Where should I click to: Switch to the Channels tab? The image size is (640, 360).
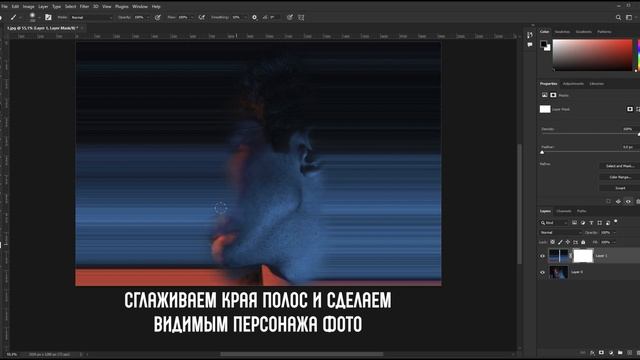click(564, 211)
